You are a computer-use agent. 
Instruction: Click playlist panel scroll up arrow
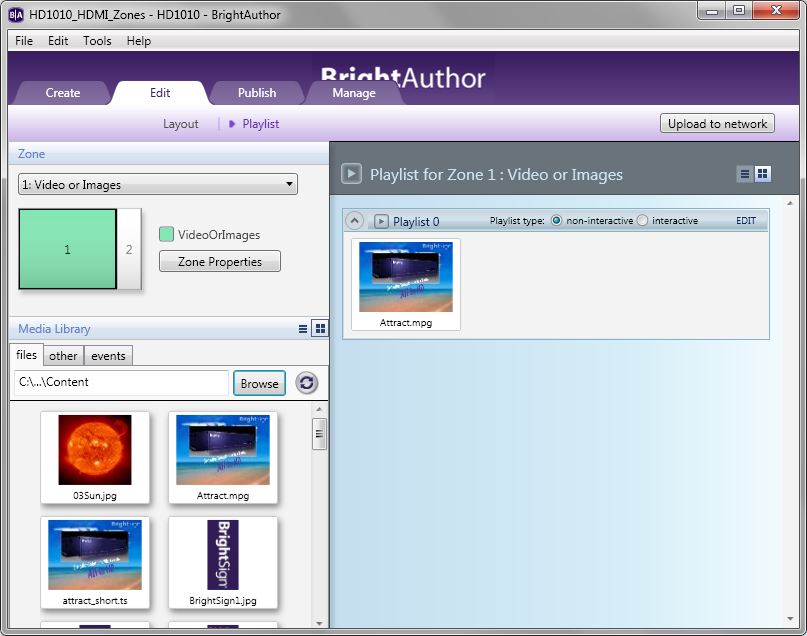point(790,203)
